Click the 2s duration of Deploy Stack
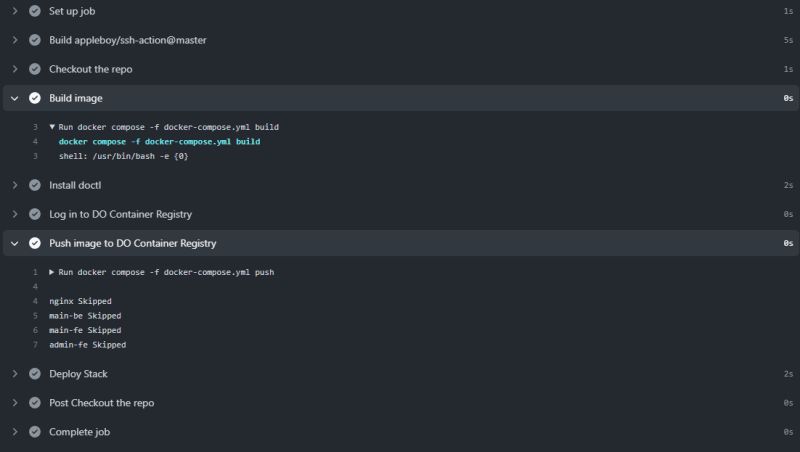Viewport: 800px width, 452px height. 788,374
